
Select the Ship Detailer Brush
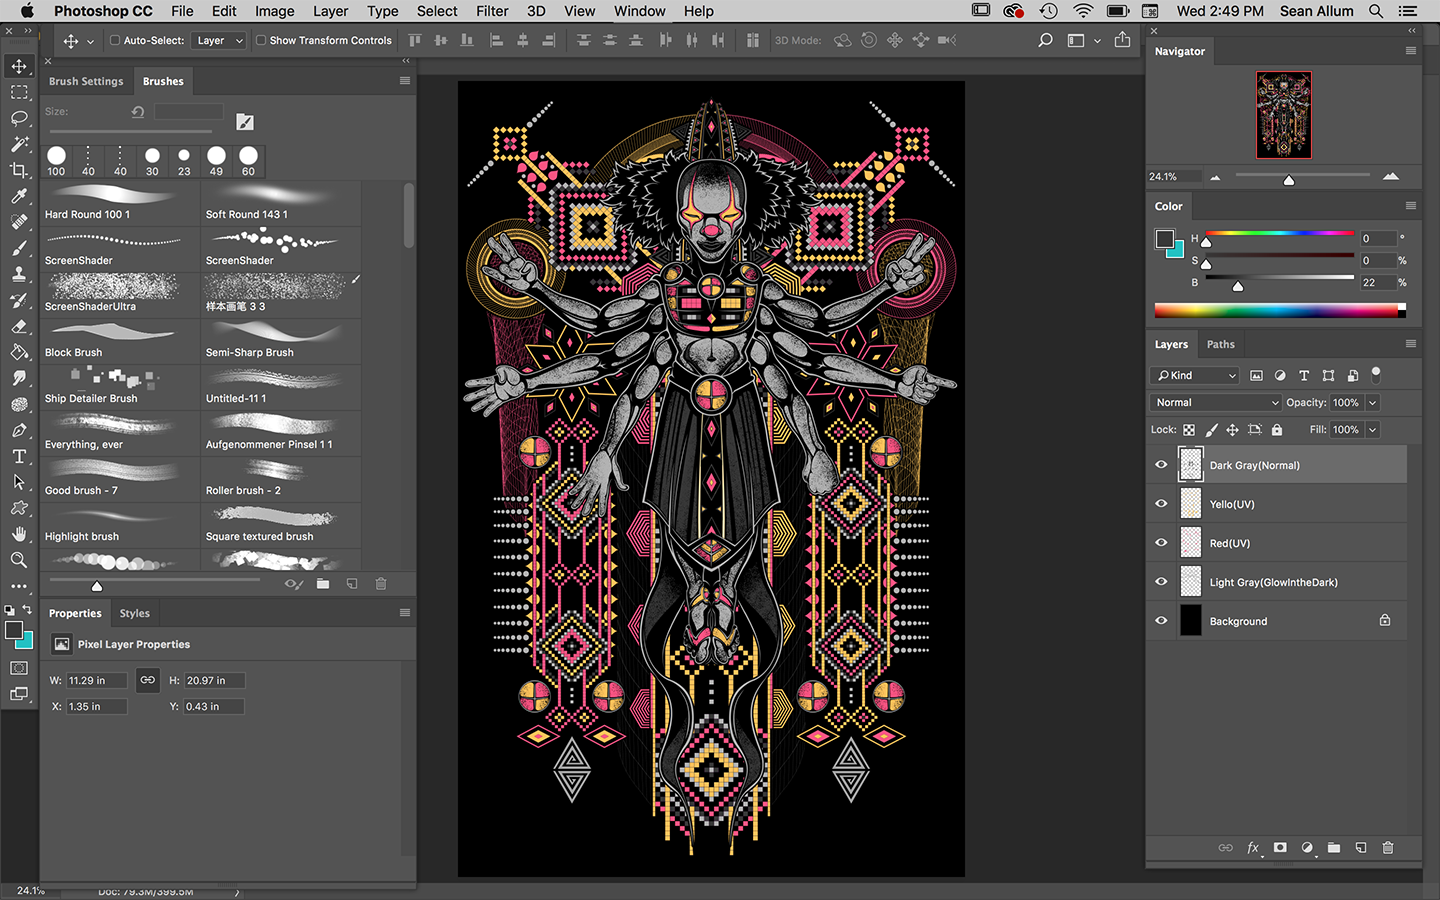point(120,387)
